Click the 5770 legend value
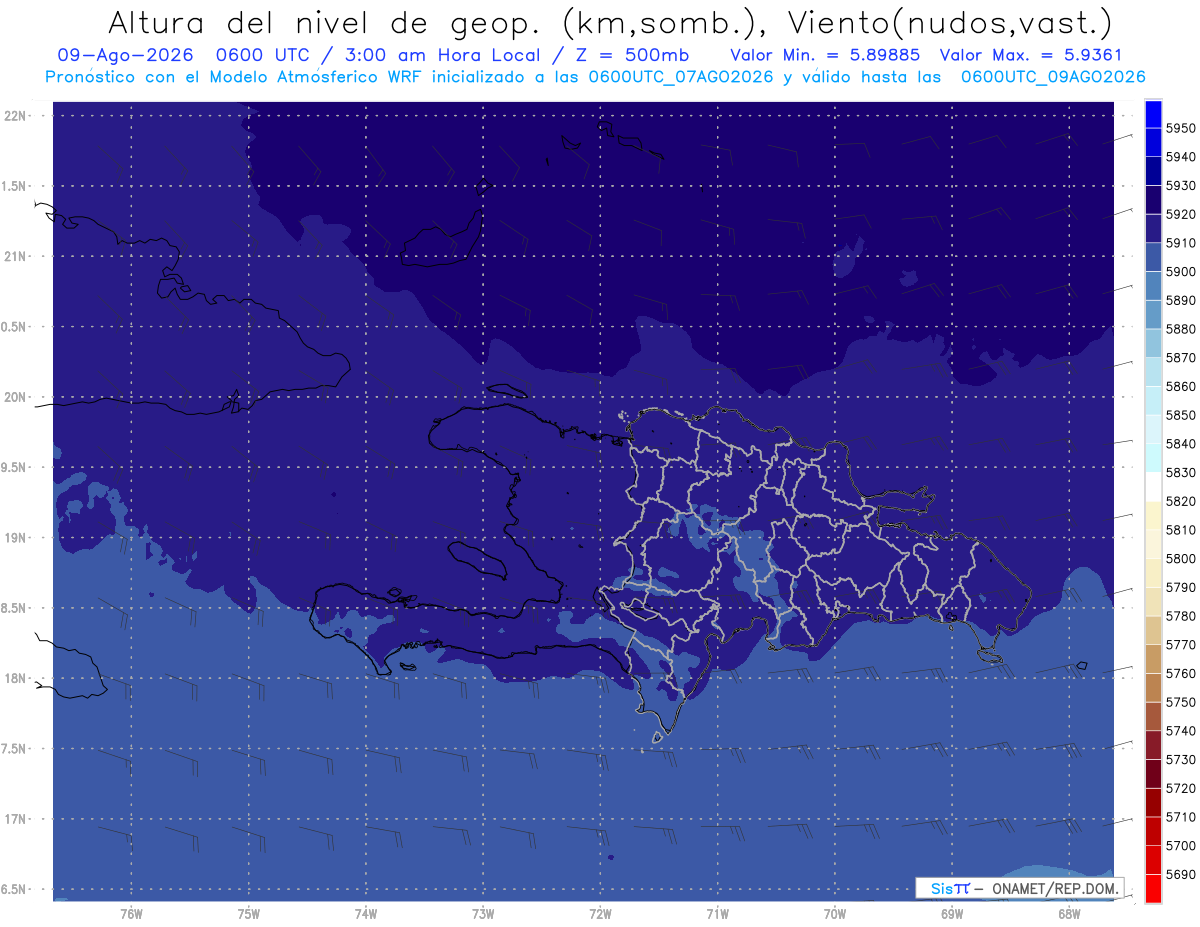This screenshot has height=927, width=1200. tap(1180, 645)
